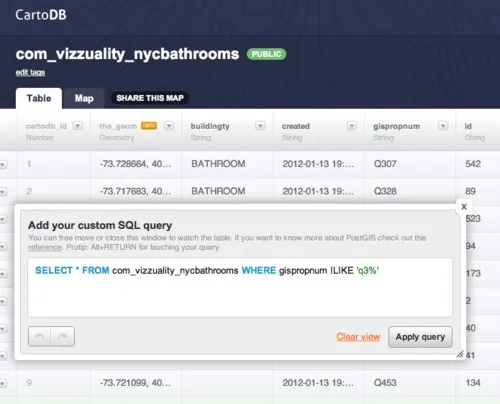500x404 pixels.
Task: Click the WHERE keyword in the query
Action: (x=259, y=270)
